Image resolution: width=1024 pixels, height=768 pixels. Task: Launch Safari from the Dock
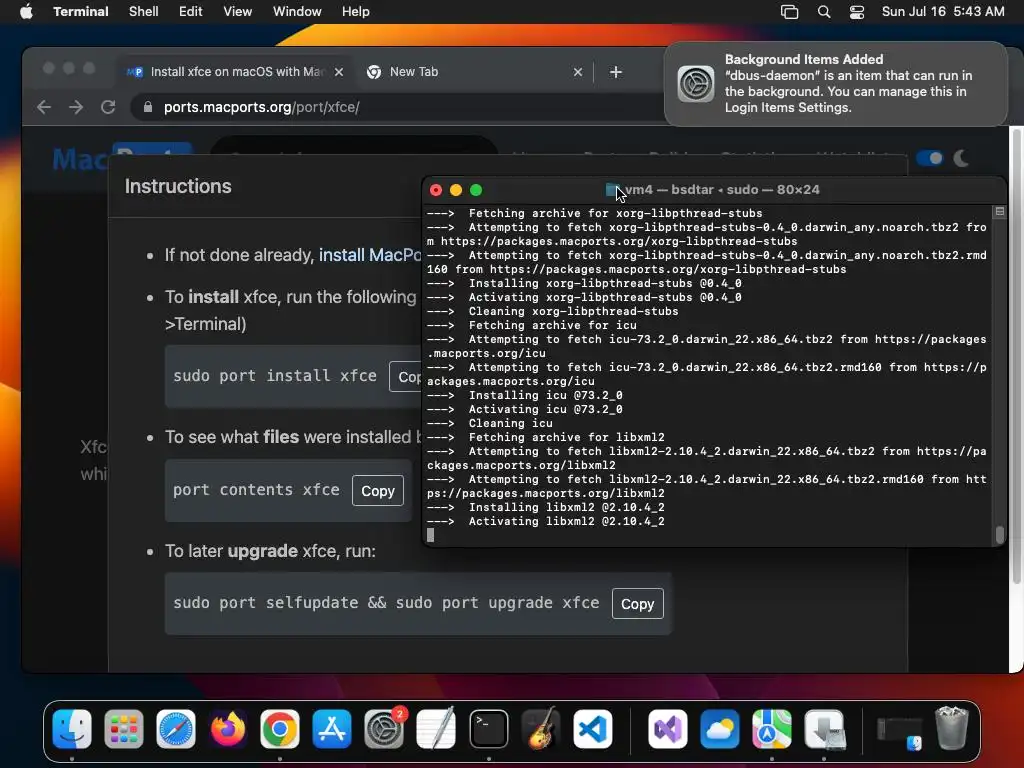pyautogui.click(x=176, y=729)
